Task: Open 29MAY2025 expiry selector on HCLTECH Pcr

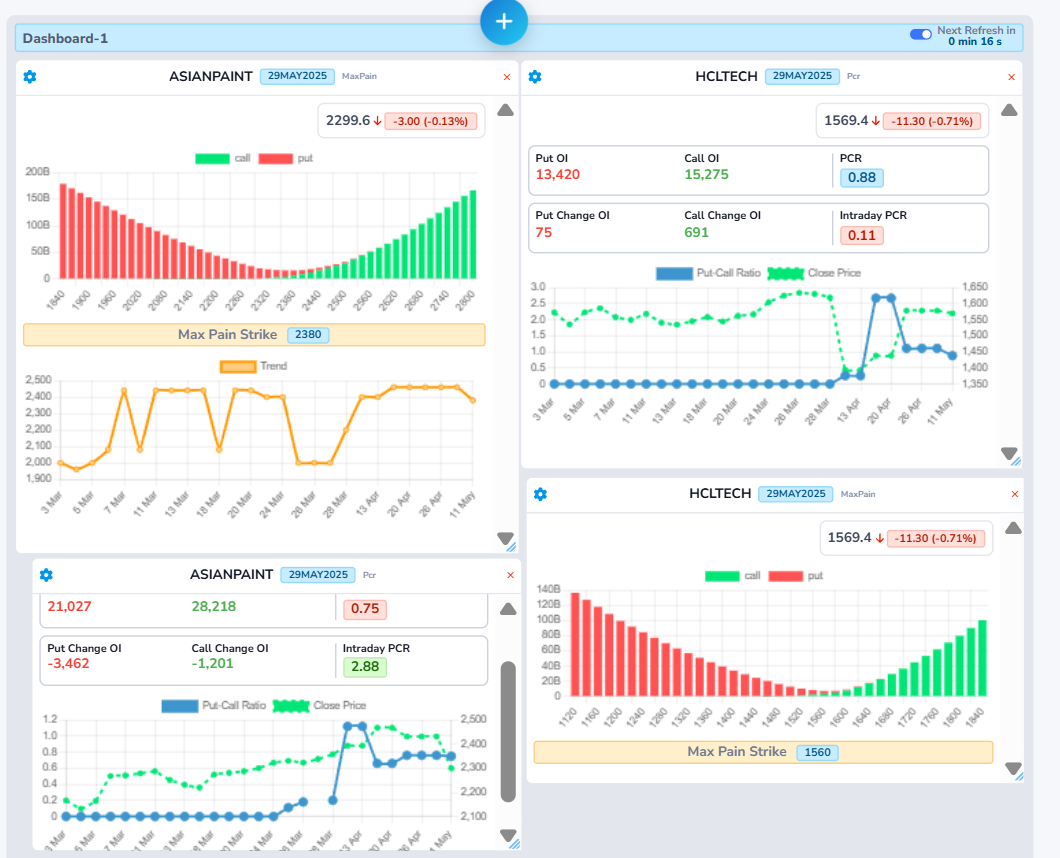Action: pos(800,75)
